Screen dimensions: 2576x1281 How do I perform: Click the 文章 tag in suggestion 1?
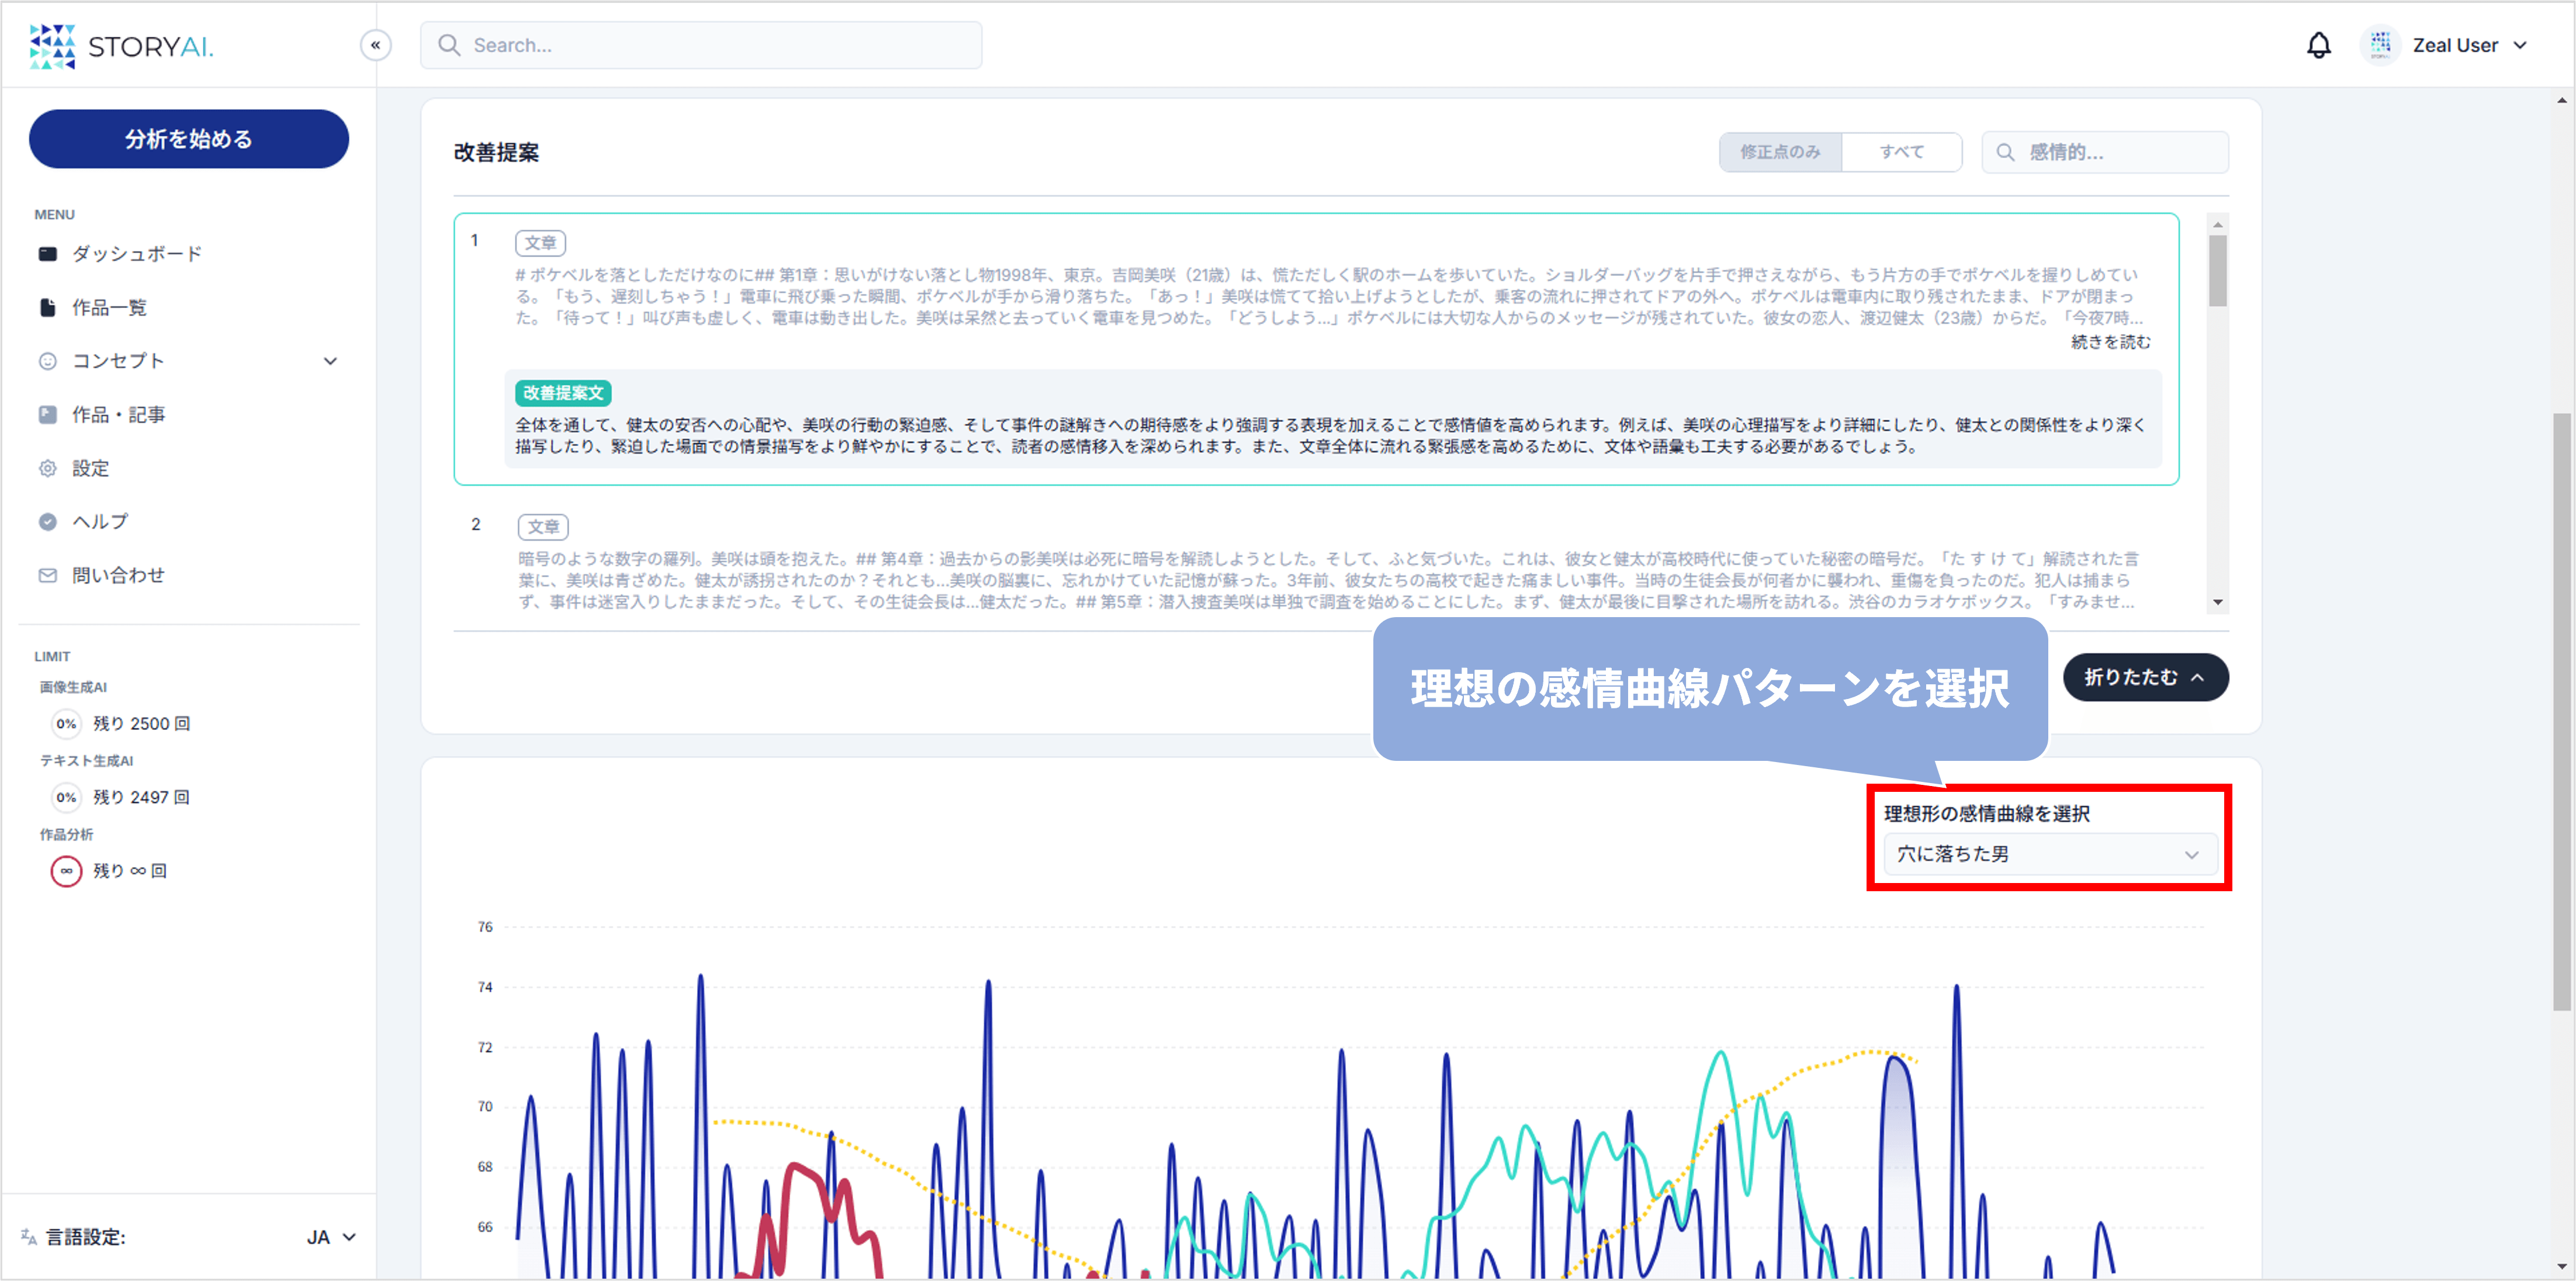(540, 243)
